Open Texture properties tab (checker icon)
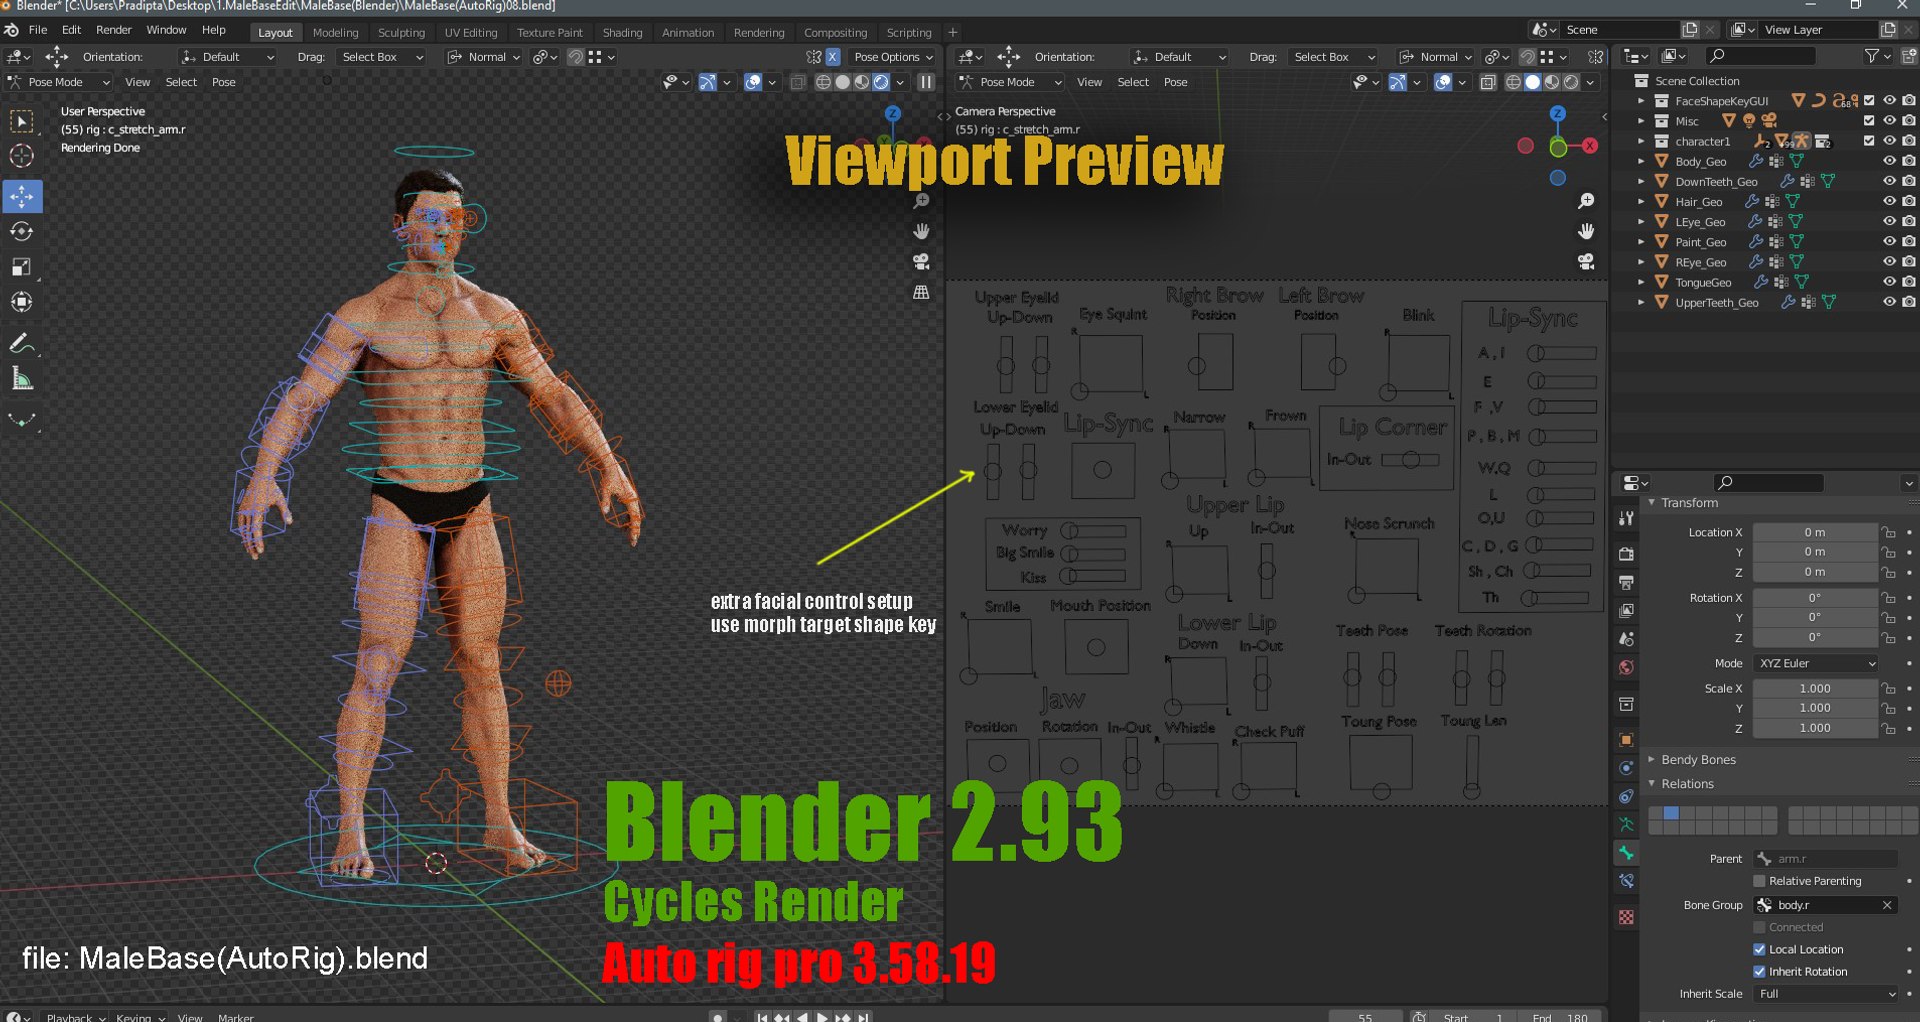 [1626, 917]
